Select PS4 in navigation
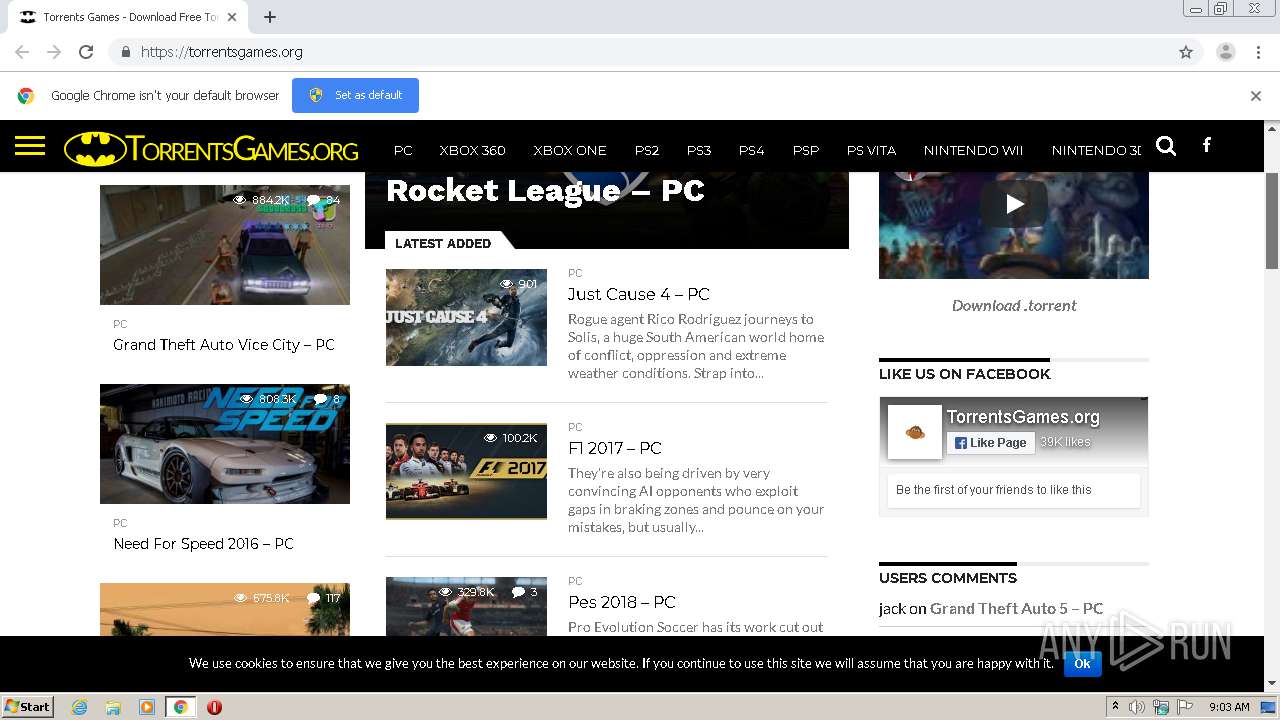Screen dimensions: 1280x720 (751, 150)
